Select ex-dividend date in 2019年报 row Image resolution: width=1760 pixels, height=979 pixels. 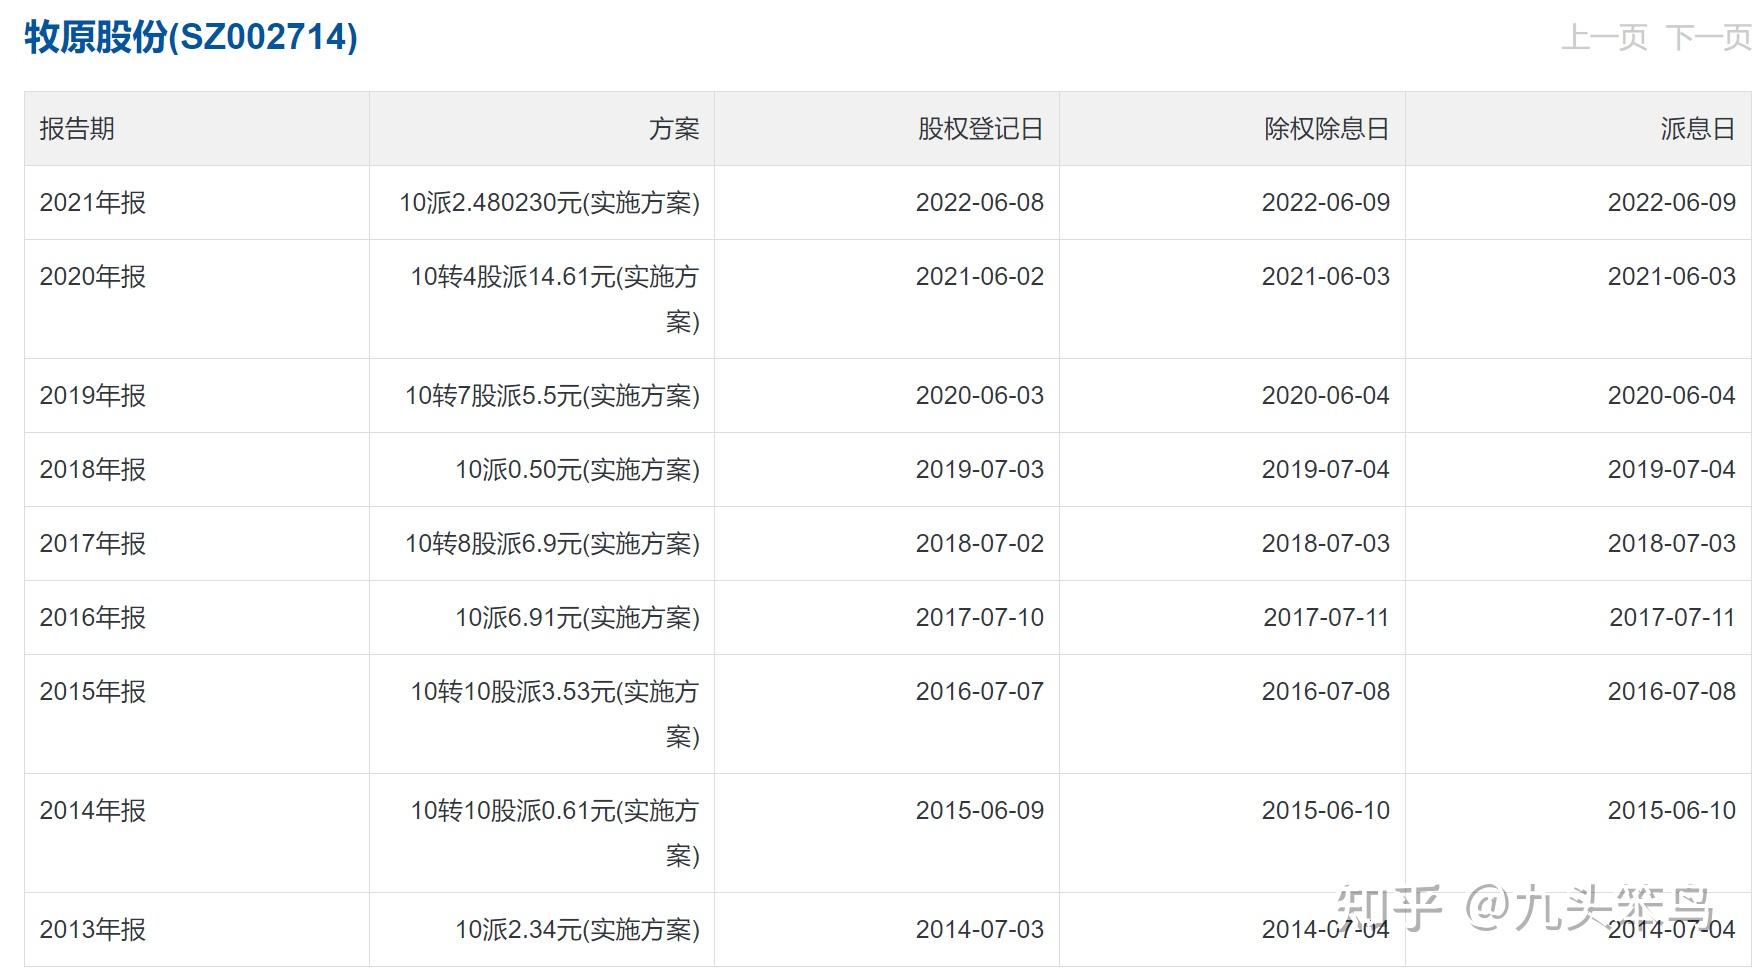pos(1326,396)
